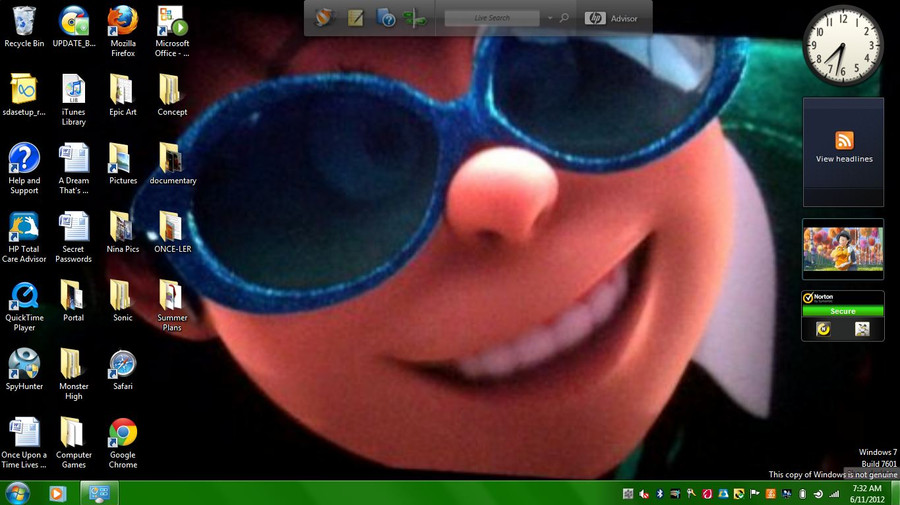Screen dimensions: 900x505
Task: Open the HP Advisor button
Action: 611,18
